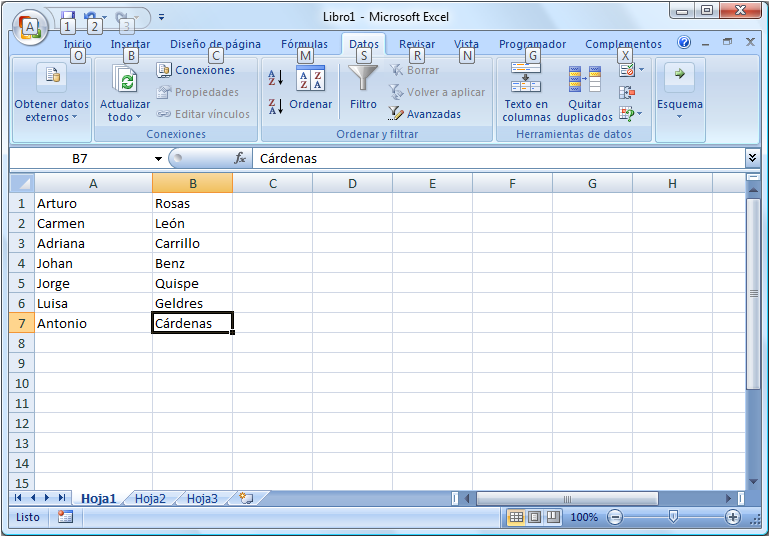Click Quitar duplicados tool

pos(584,93)
